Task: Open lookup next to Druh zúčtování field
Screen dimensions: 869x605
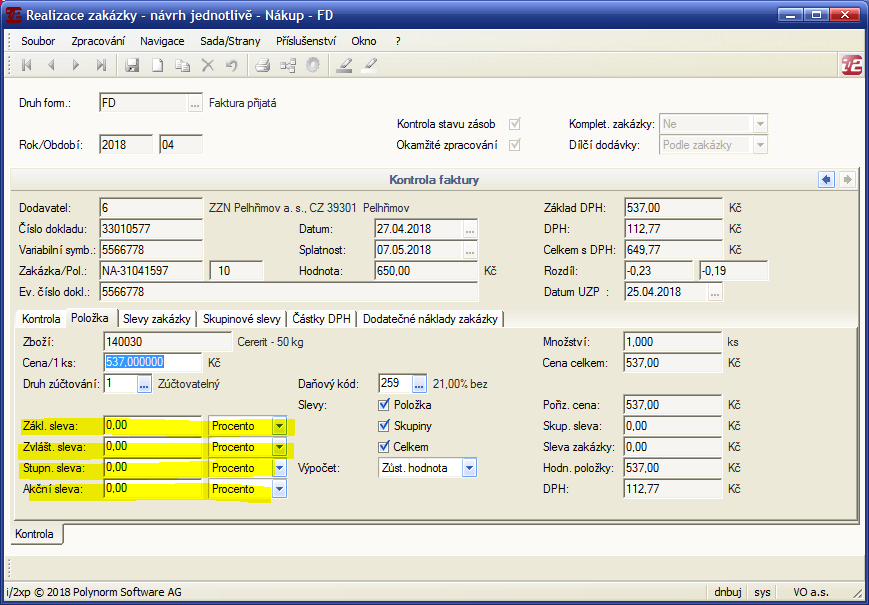Action: 144,384
